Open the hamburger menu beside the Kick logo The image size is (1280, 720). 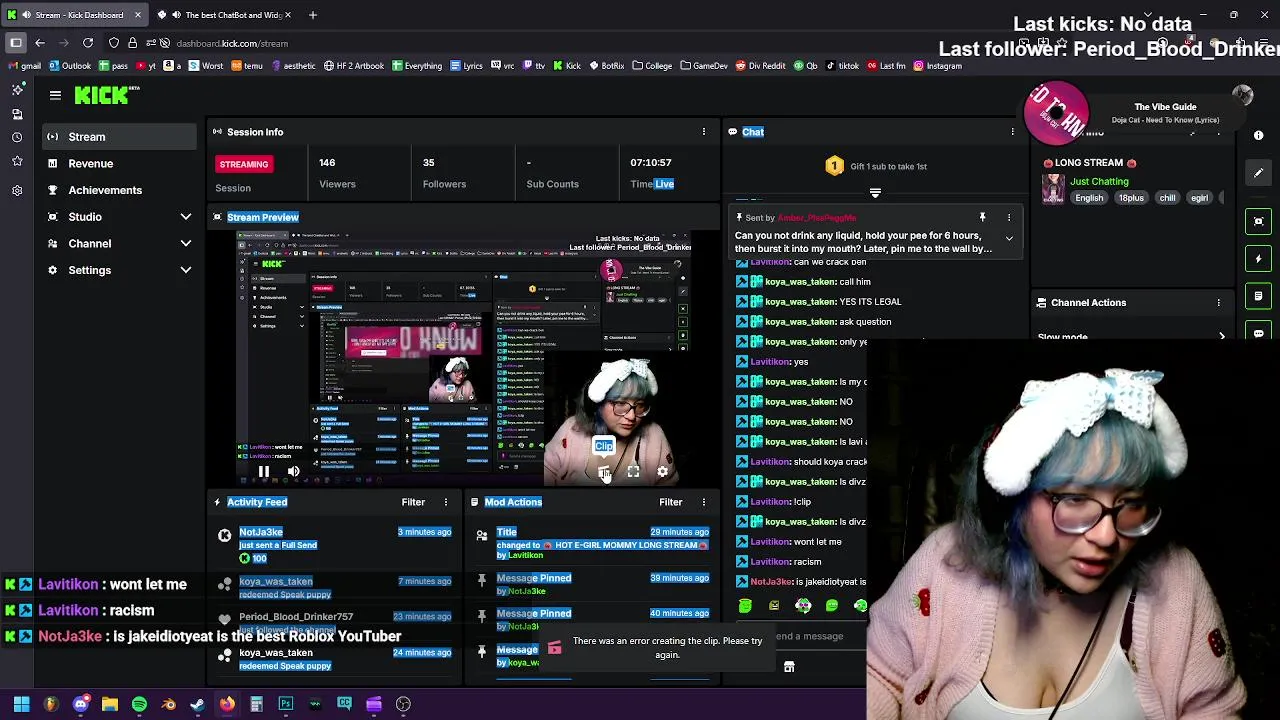pyautogui.click(x=55, y=95)
